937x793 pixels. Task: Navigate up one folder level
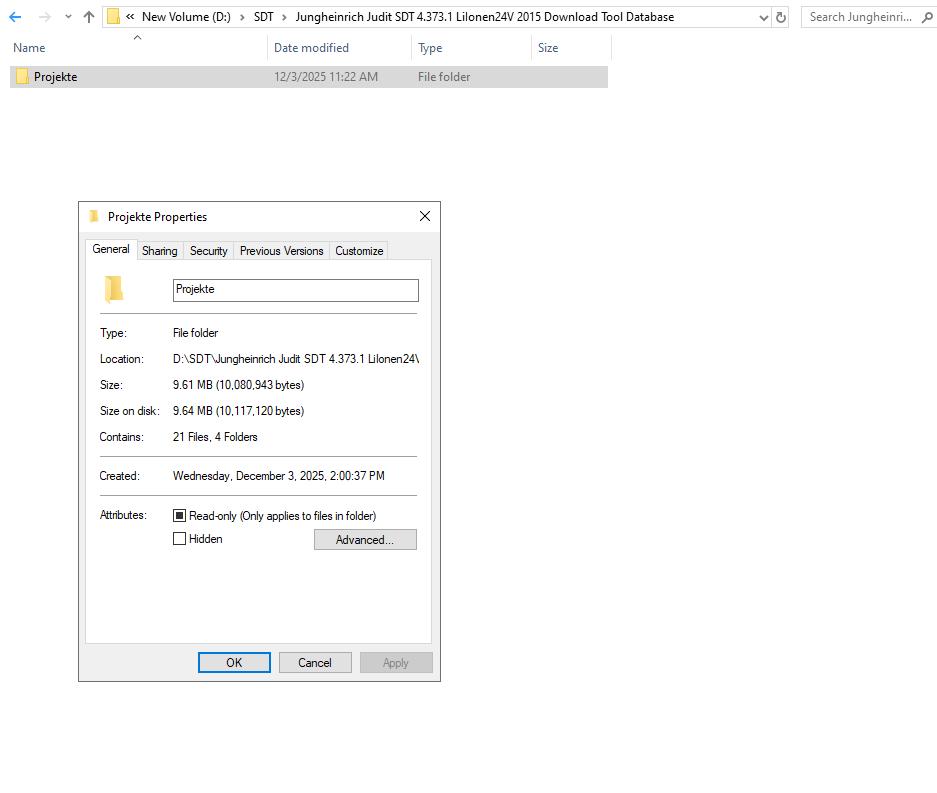tap(88, 17)
